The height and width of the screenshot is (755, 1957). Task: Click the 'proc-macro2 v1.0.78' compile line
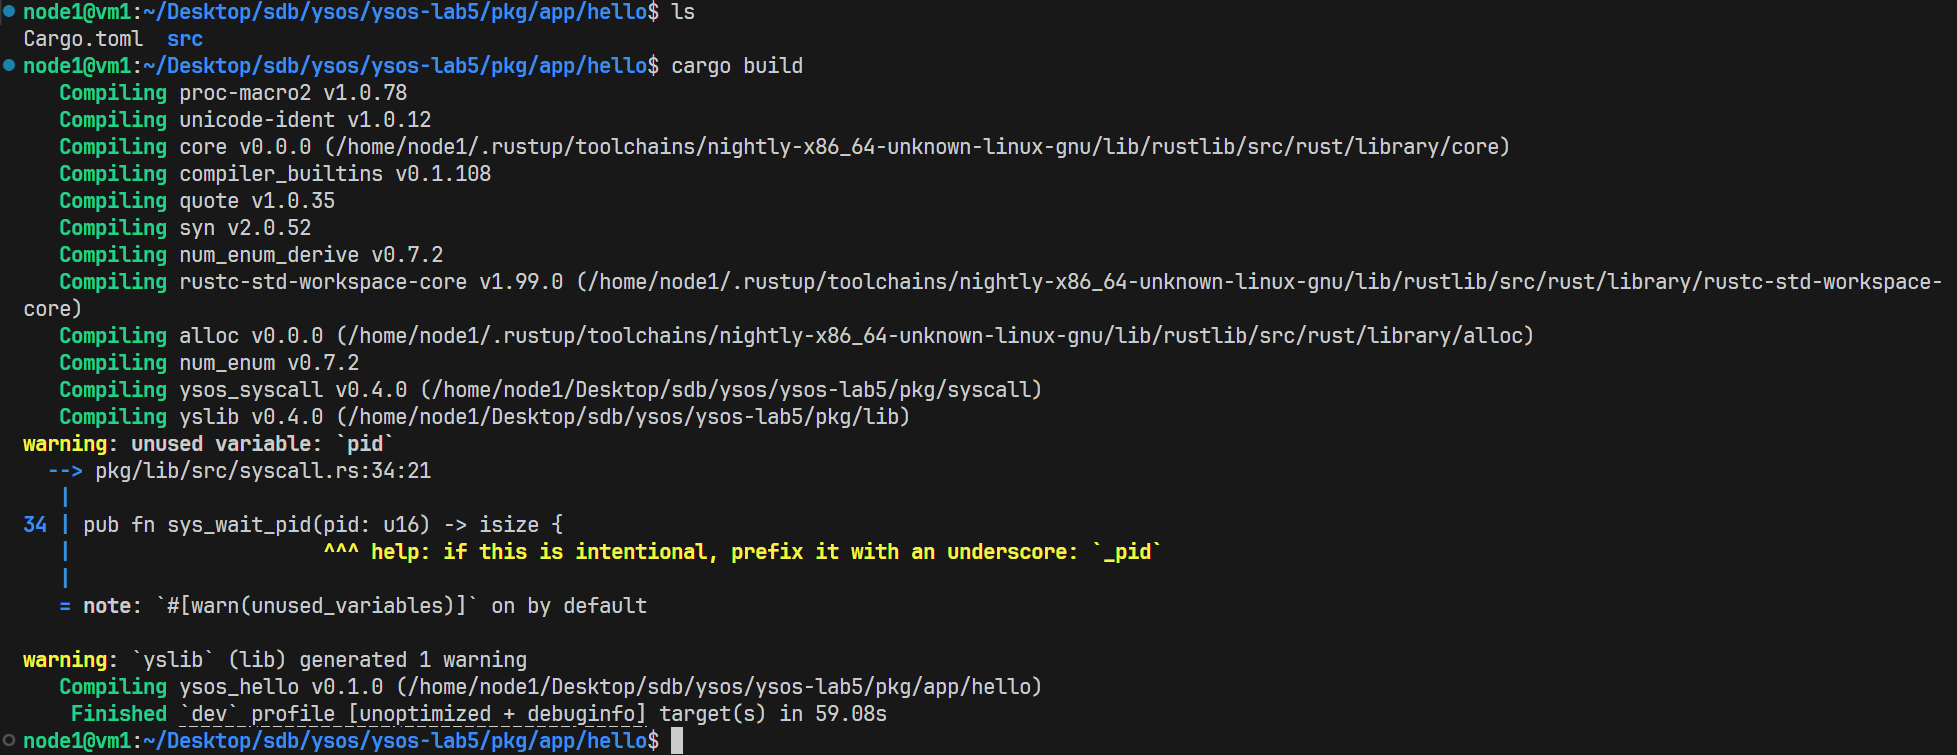(233, 93)
